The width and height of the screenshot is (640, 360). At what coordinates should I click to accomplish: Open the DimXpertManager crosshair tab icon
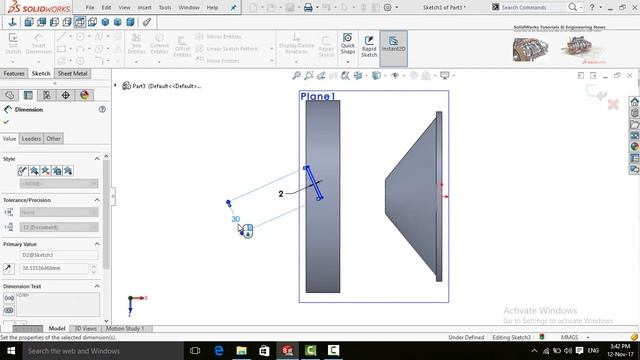(65, 95)
